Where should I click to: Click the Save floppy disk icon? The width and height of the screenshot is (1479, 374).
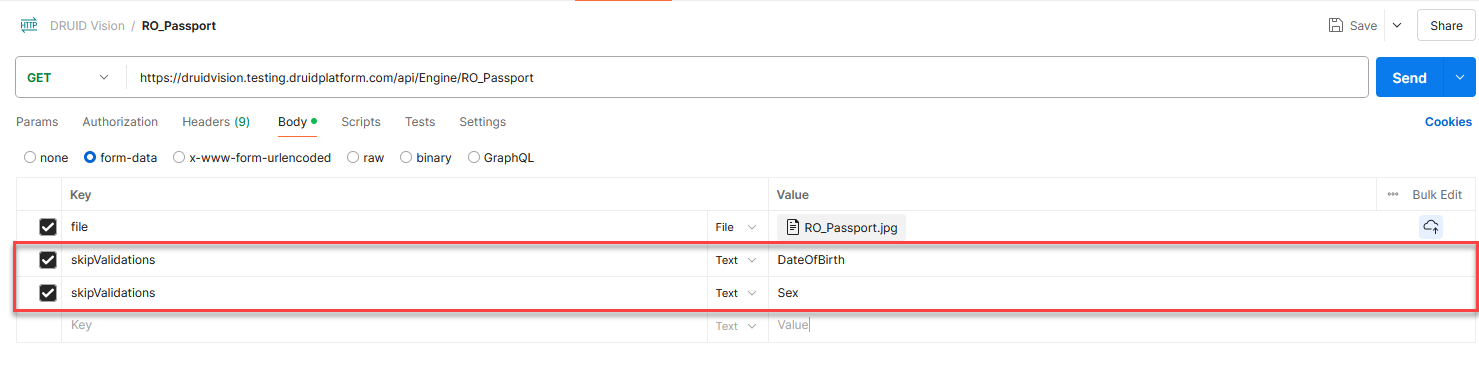[x=1335, y=26]
